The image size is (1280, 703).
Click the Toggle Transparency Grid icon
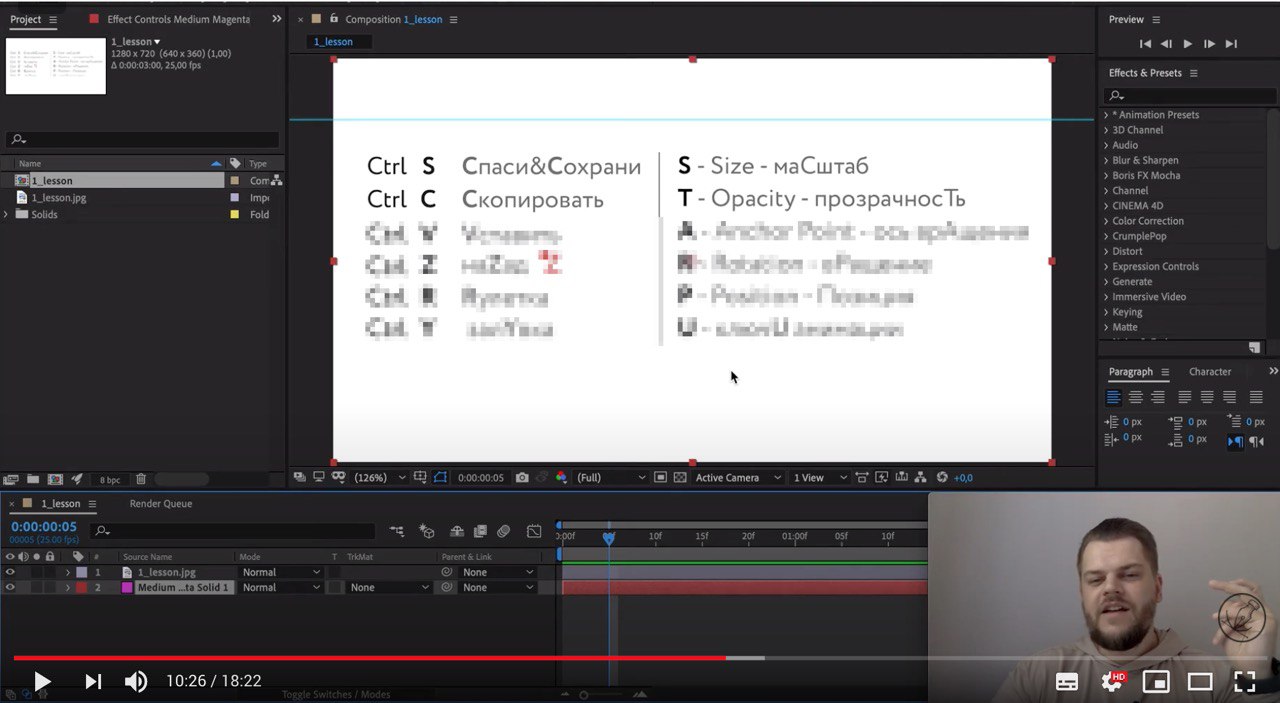coord(680,478)
